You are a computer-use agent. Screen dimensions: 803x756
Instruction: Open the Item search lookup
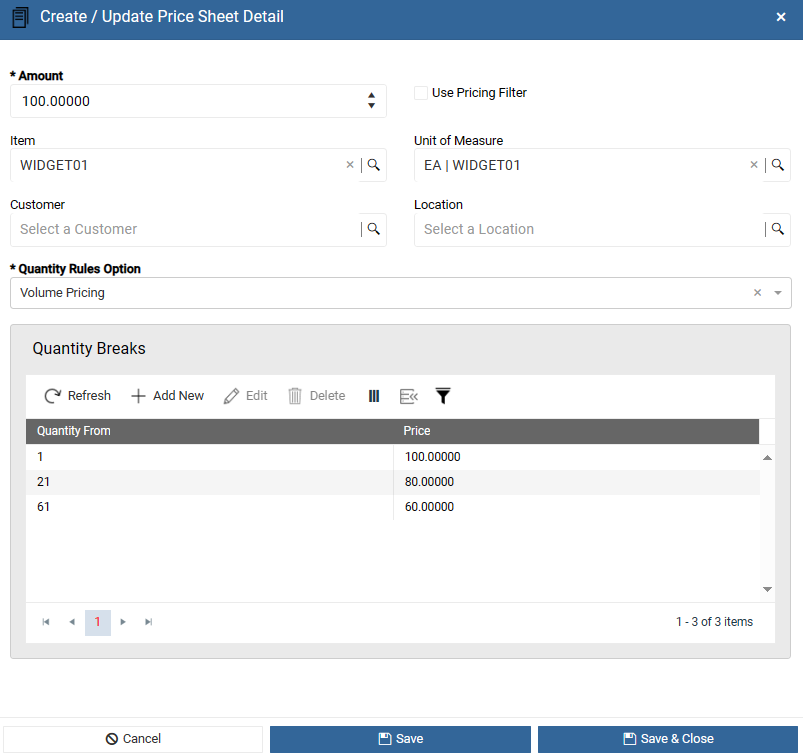[x=374, y=164]
